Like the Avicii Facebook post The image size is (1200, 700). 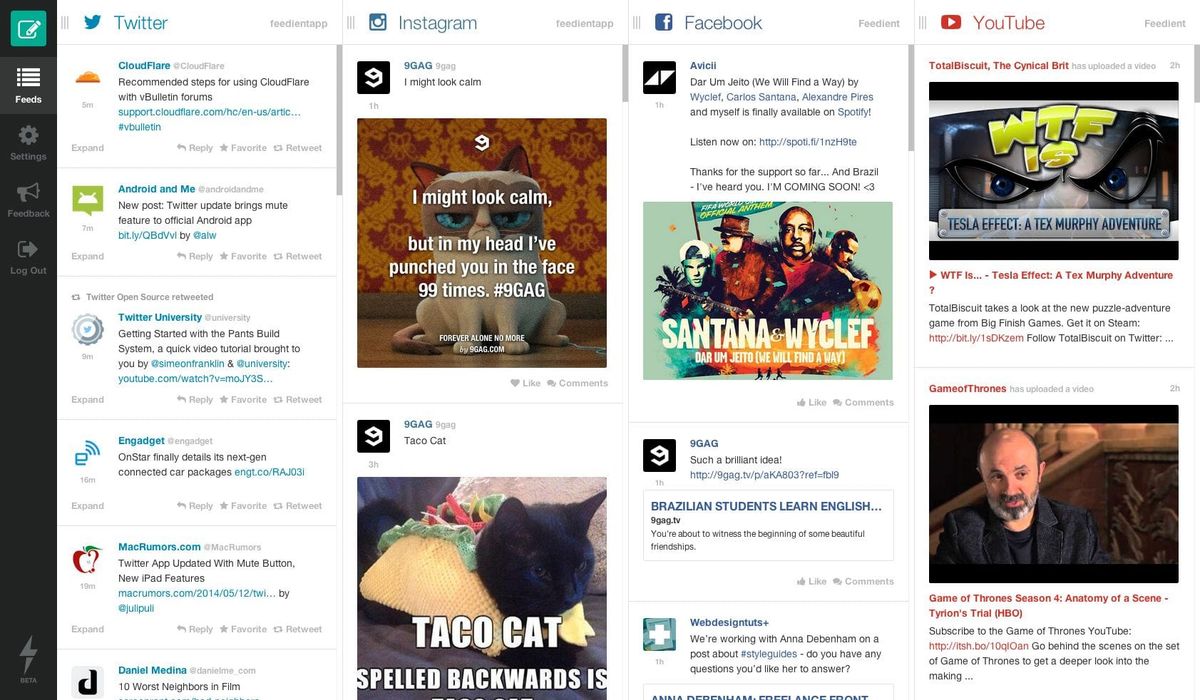[x=812, y=402]
